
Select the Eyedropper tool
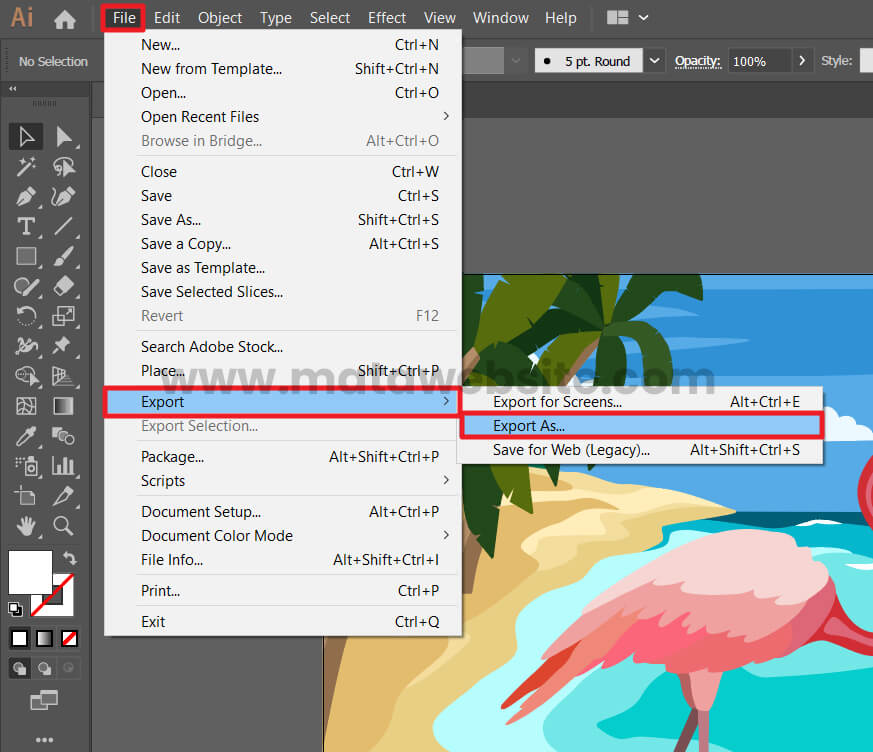(26, 436)
